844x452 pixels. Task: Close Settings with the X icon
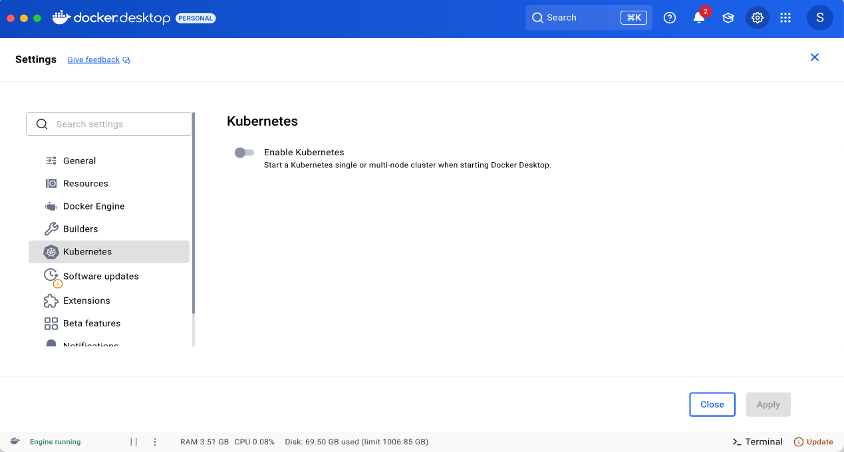(x=814, y=57)
